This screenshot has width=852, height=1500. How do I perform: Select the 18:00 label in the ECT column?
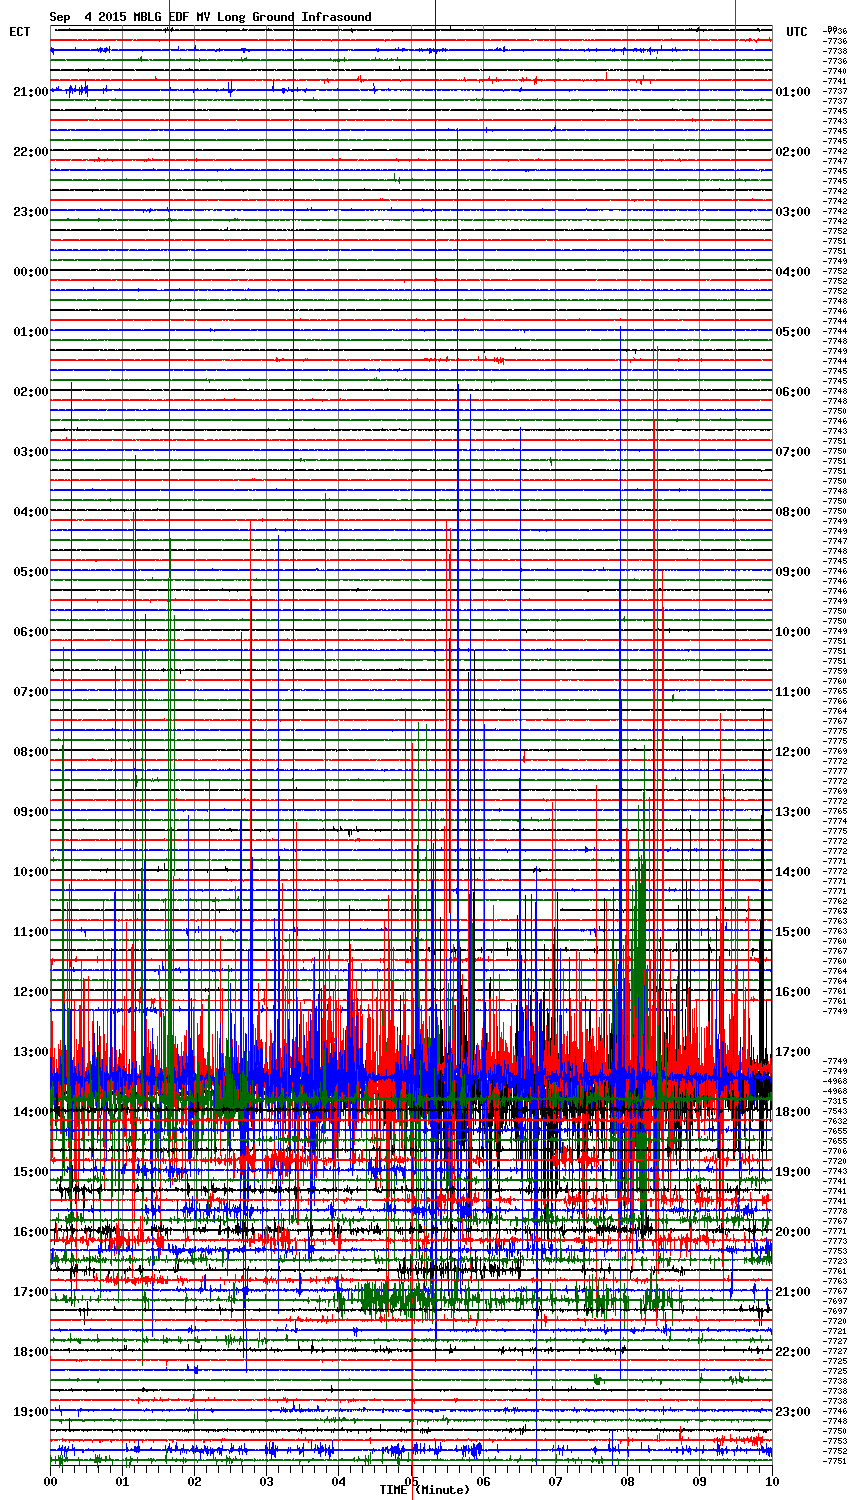tap(30, 1352)
